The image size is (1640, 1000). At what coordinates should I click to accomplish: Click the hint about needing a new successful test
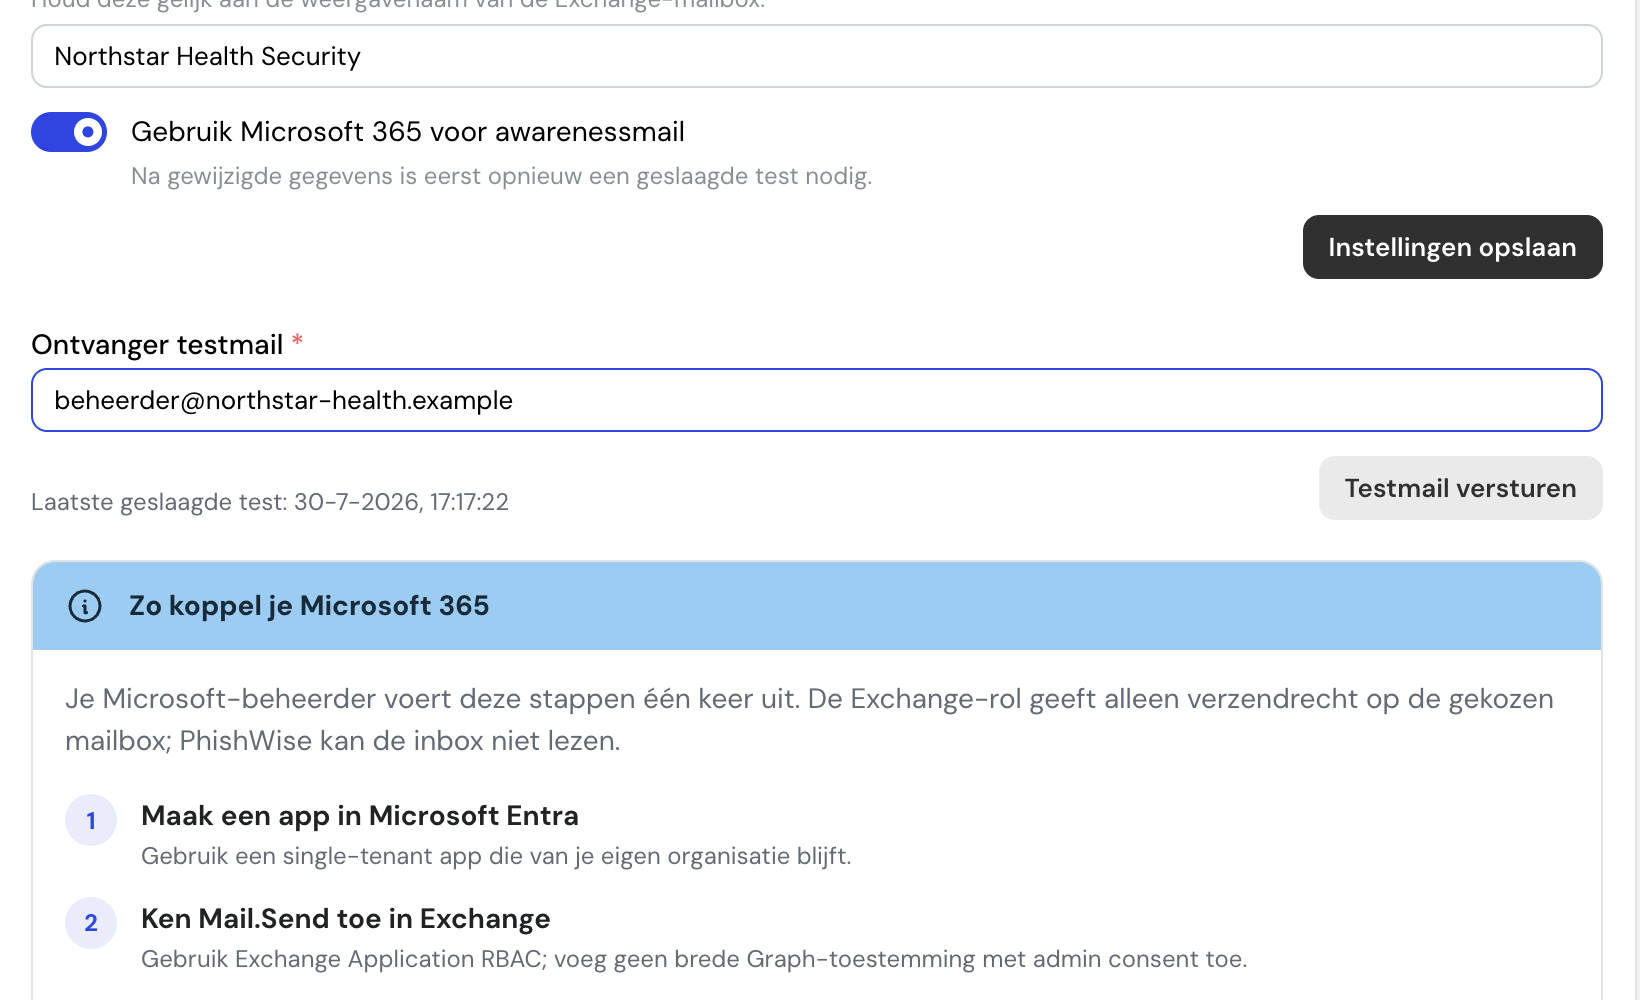pyautogui.click(x=502, y=177)
